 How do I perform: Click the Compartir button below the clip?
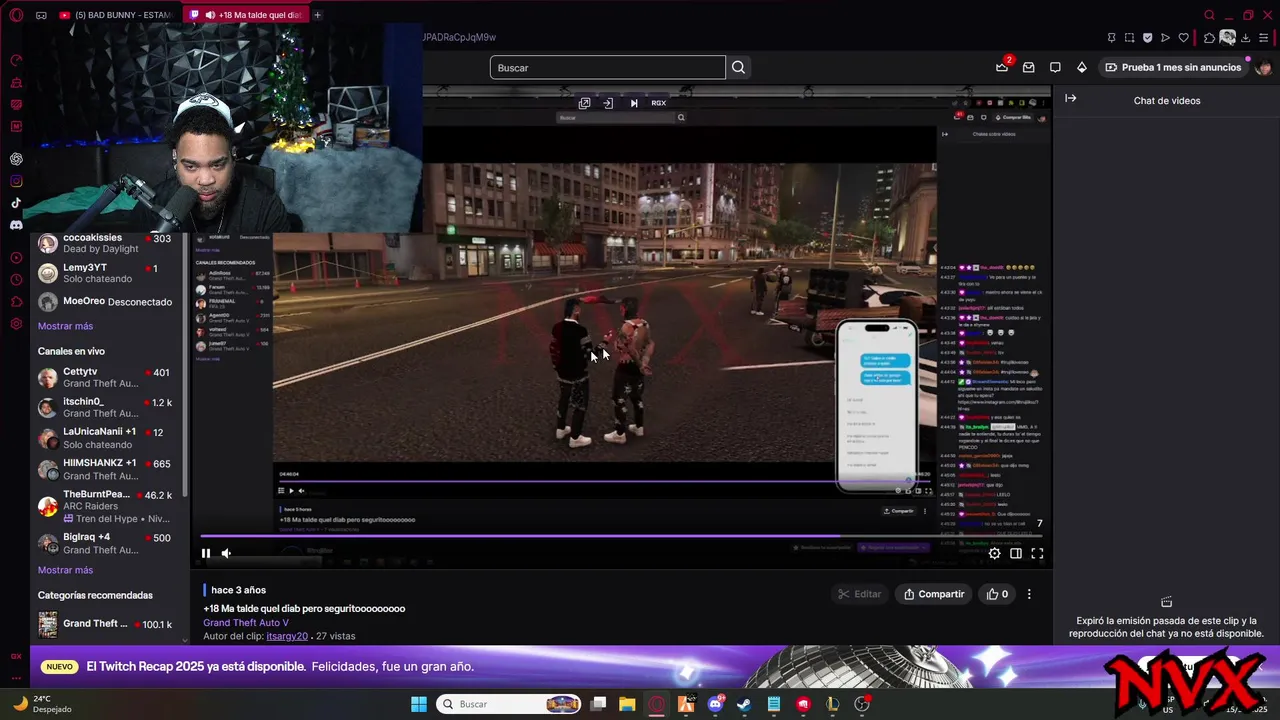pyautogui.click(x=934, y=594)
